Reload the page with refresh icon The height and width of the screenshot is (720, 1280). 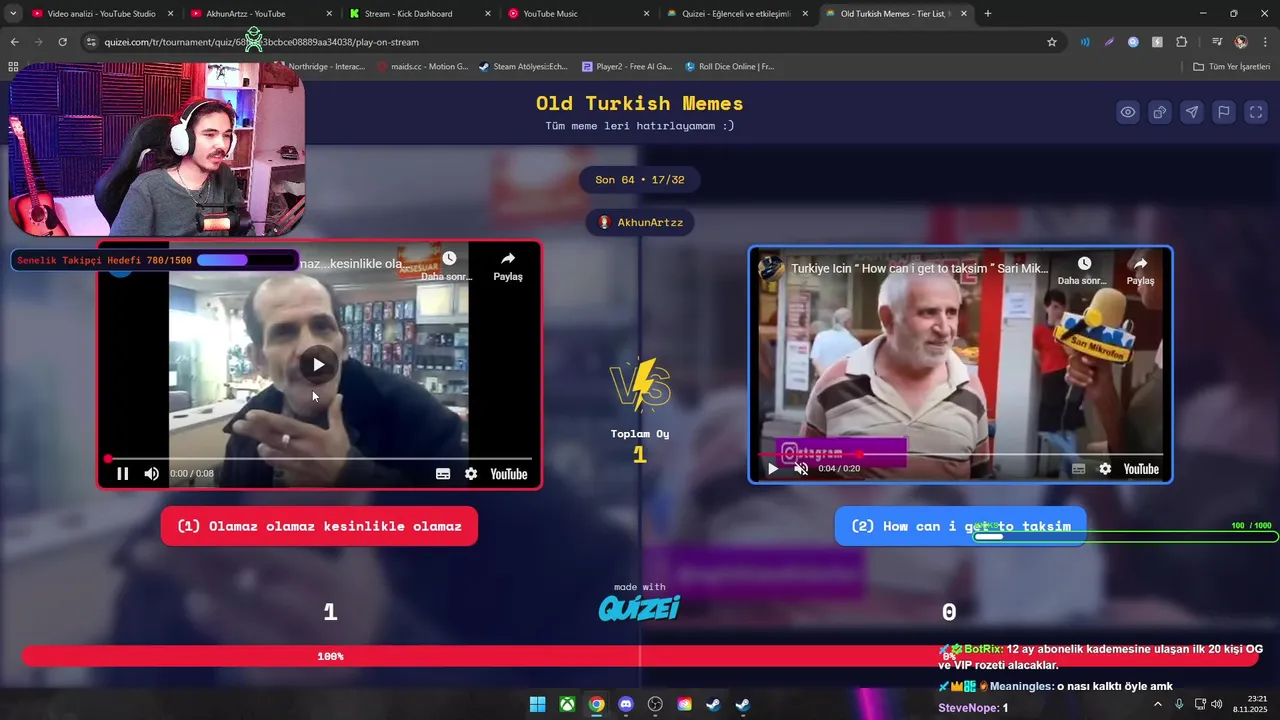(62, 42)
